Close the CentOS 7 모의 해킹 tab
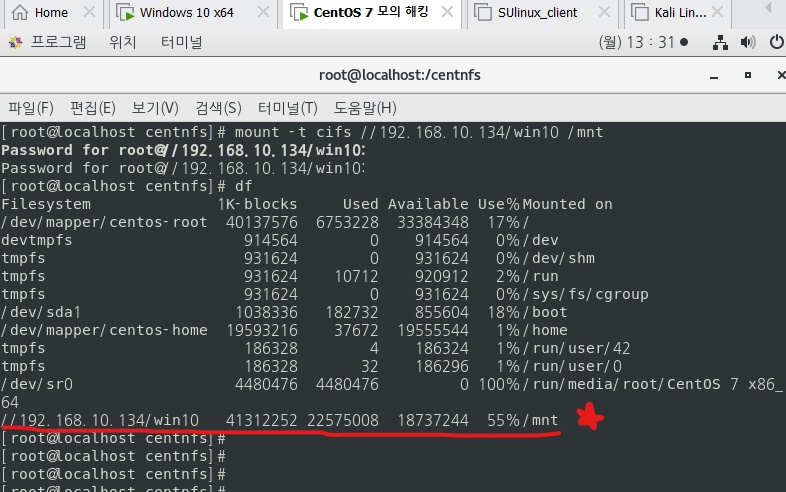Screen dimensions: 786x492 click(447, 12)
